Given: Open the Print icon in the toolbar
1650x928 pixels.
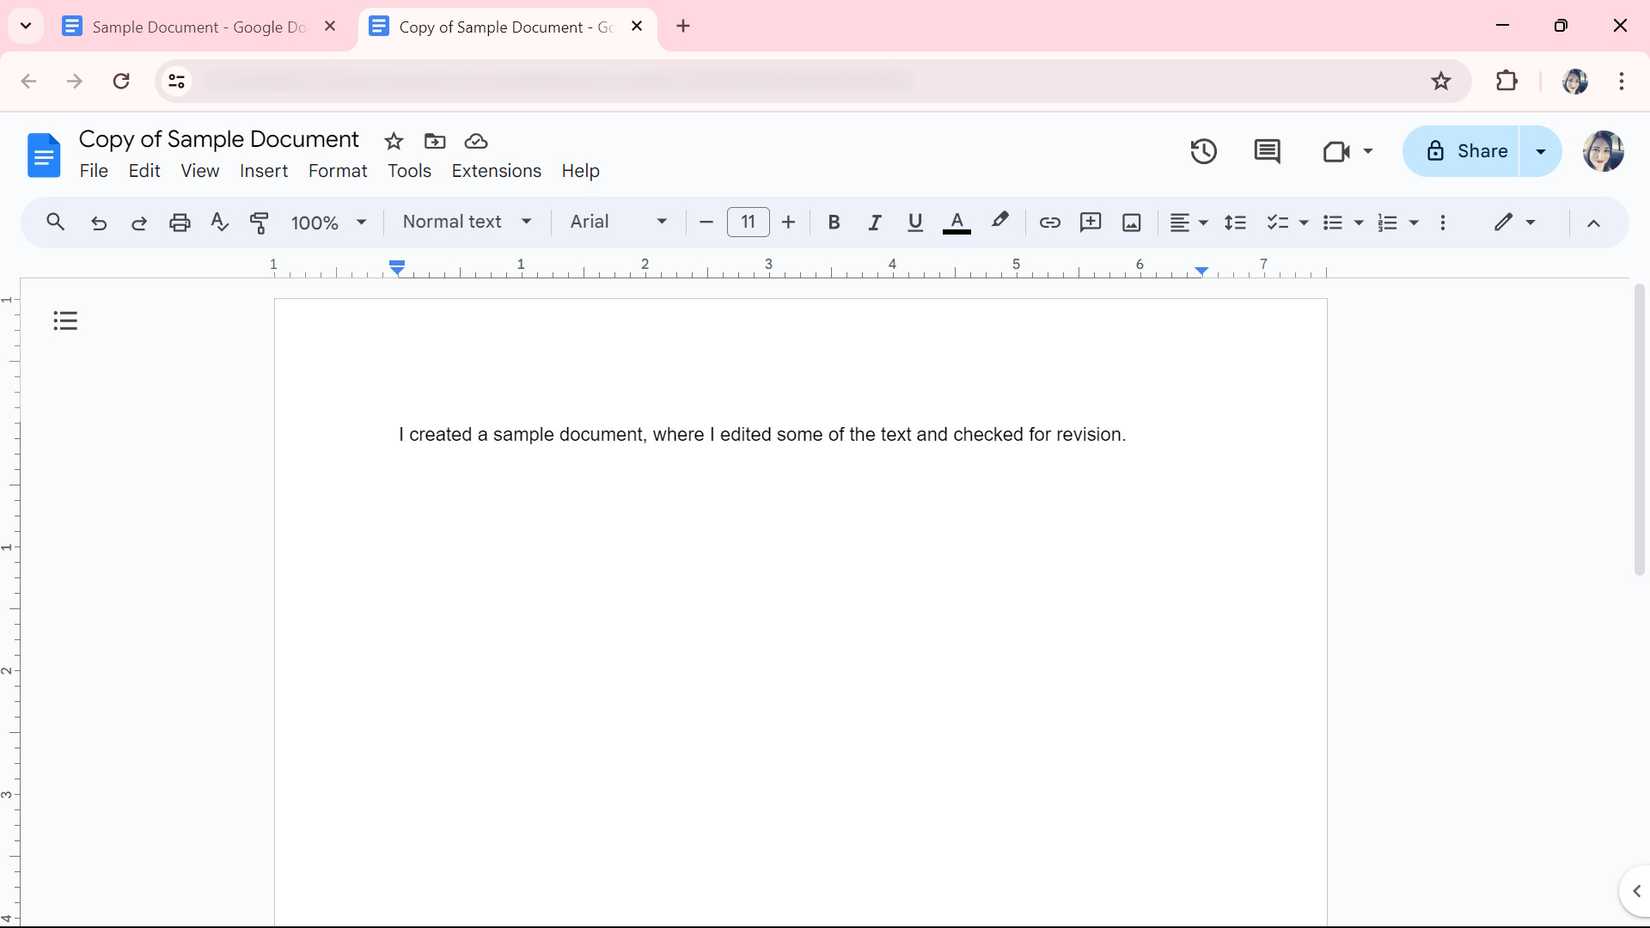Looking at the screenshot, I should (x=180, y=222).
